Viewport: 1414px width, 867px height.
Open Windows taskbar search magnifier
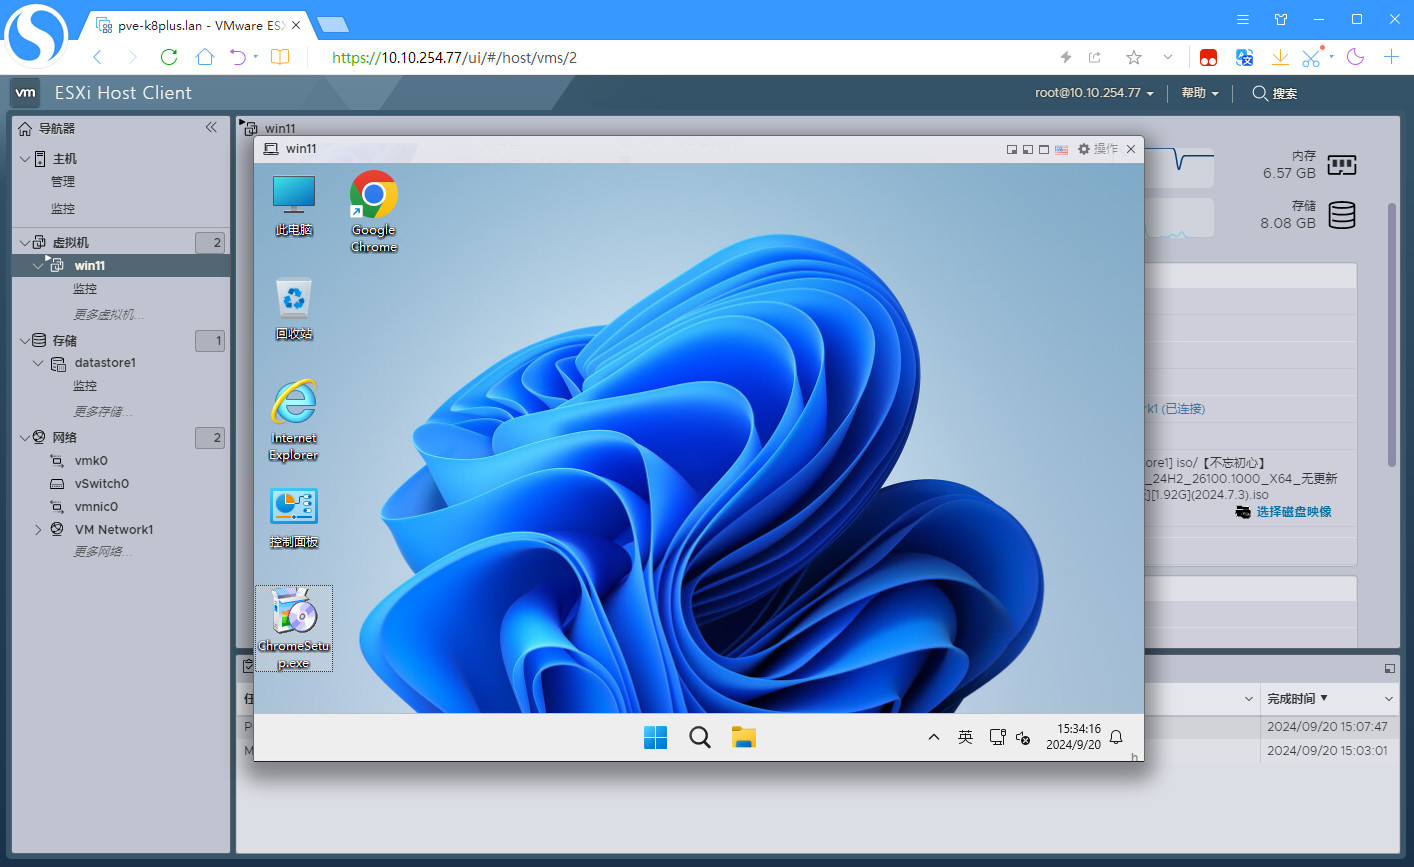coord(700,737)
